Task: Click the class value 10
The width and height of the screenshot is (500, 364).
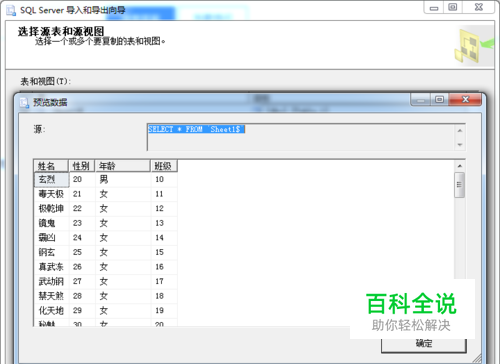Action: (164, 179)
